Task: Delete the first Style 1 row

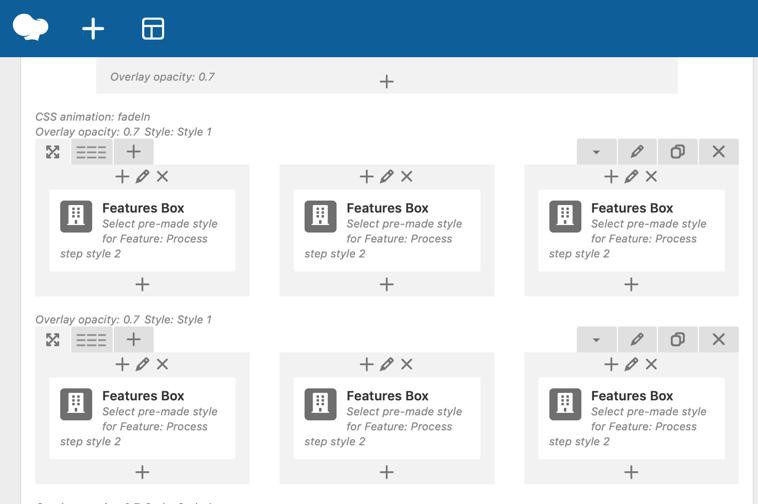Action: point(718,152)
